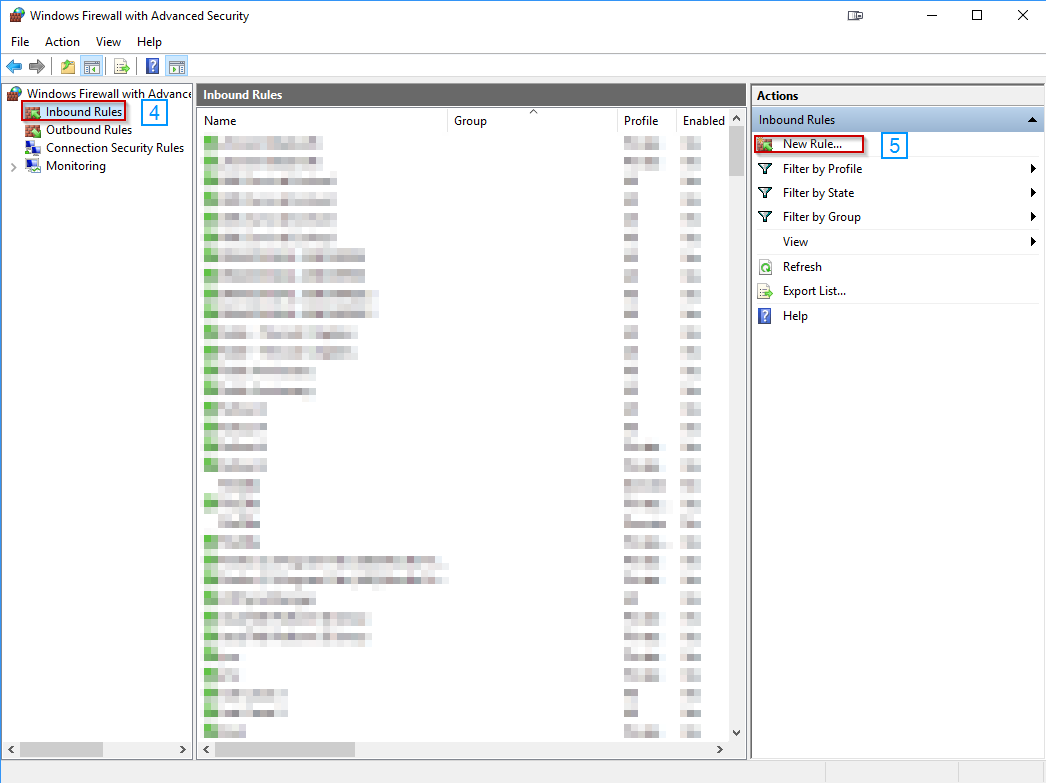Toggle the Show/Hide Console Tree toolbar icon

[90, 66]
